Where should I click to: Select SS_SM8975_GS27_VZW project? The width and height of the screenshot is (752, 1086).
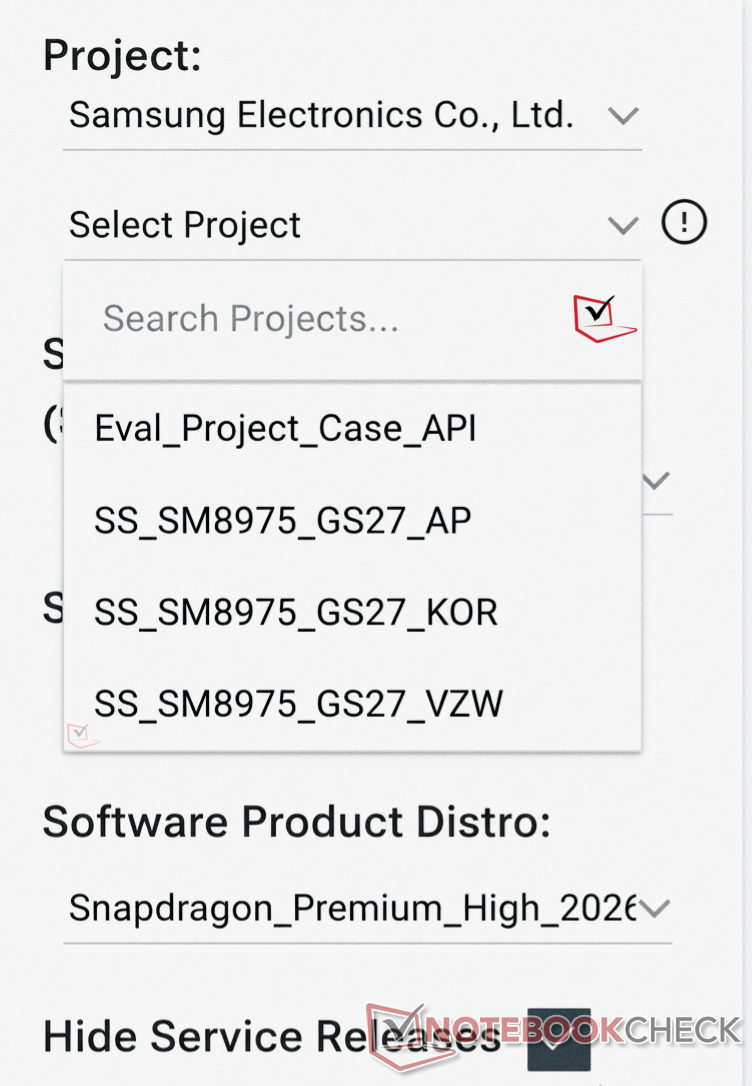[x=352, y=704]
